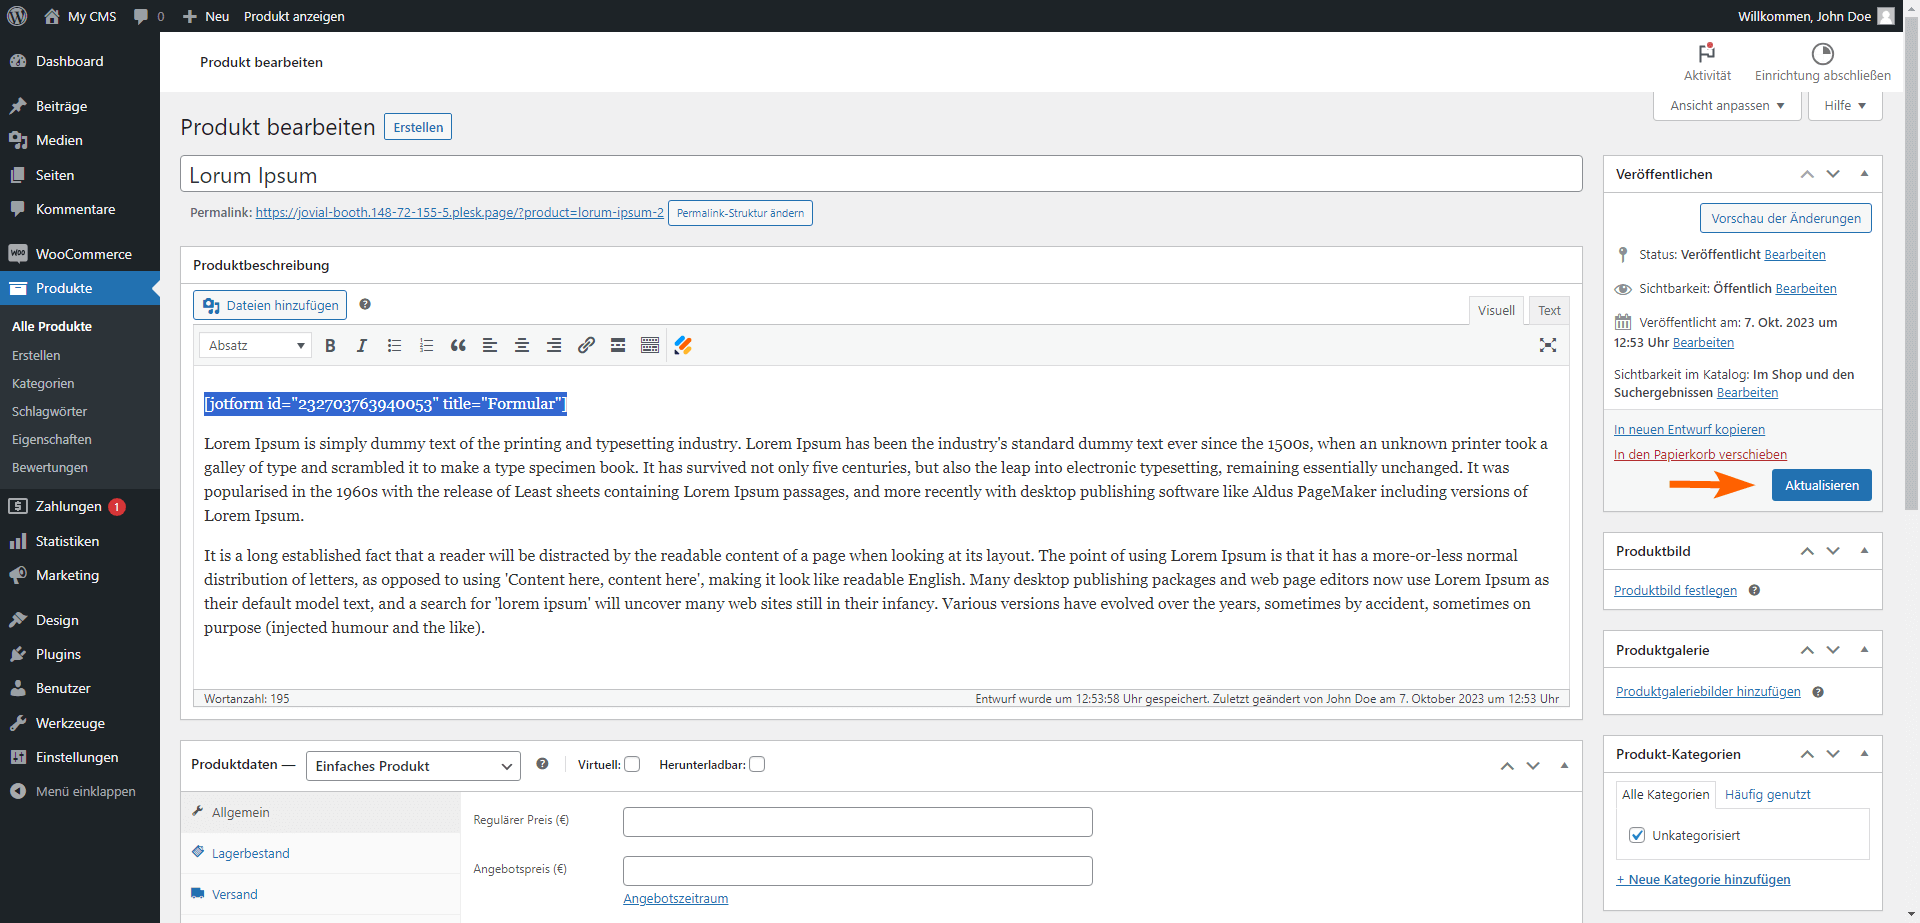Go to Zahlungen with one notification
This screenshot has height=923, width=1920.
68,506
